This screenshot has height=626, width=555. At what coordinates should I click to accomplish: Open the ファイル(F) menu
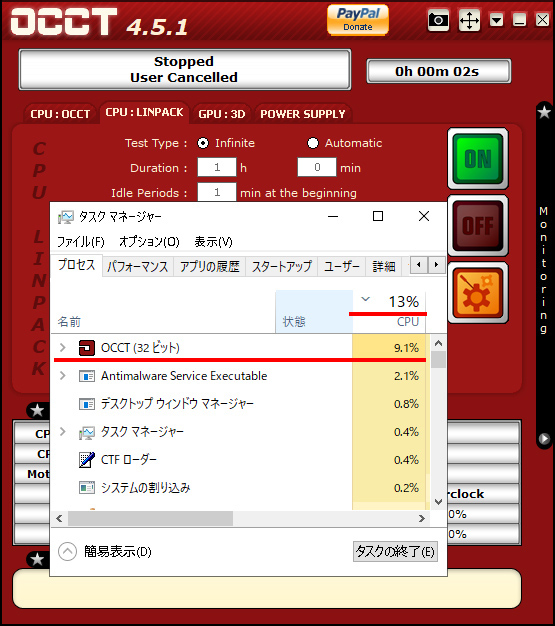click(81, 242)
